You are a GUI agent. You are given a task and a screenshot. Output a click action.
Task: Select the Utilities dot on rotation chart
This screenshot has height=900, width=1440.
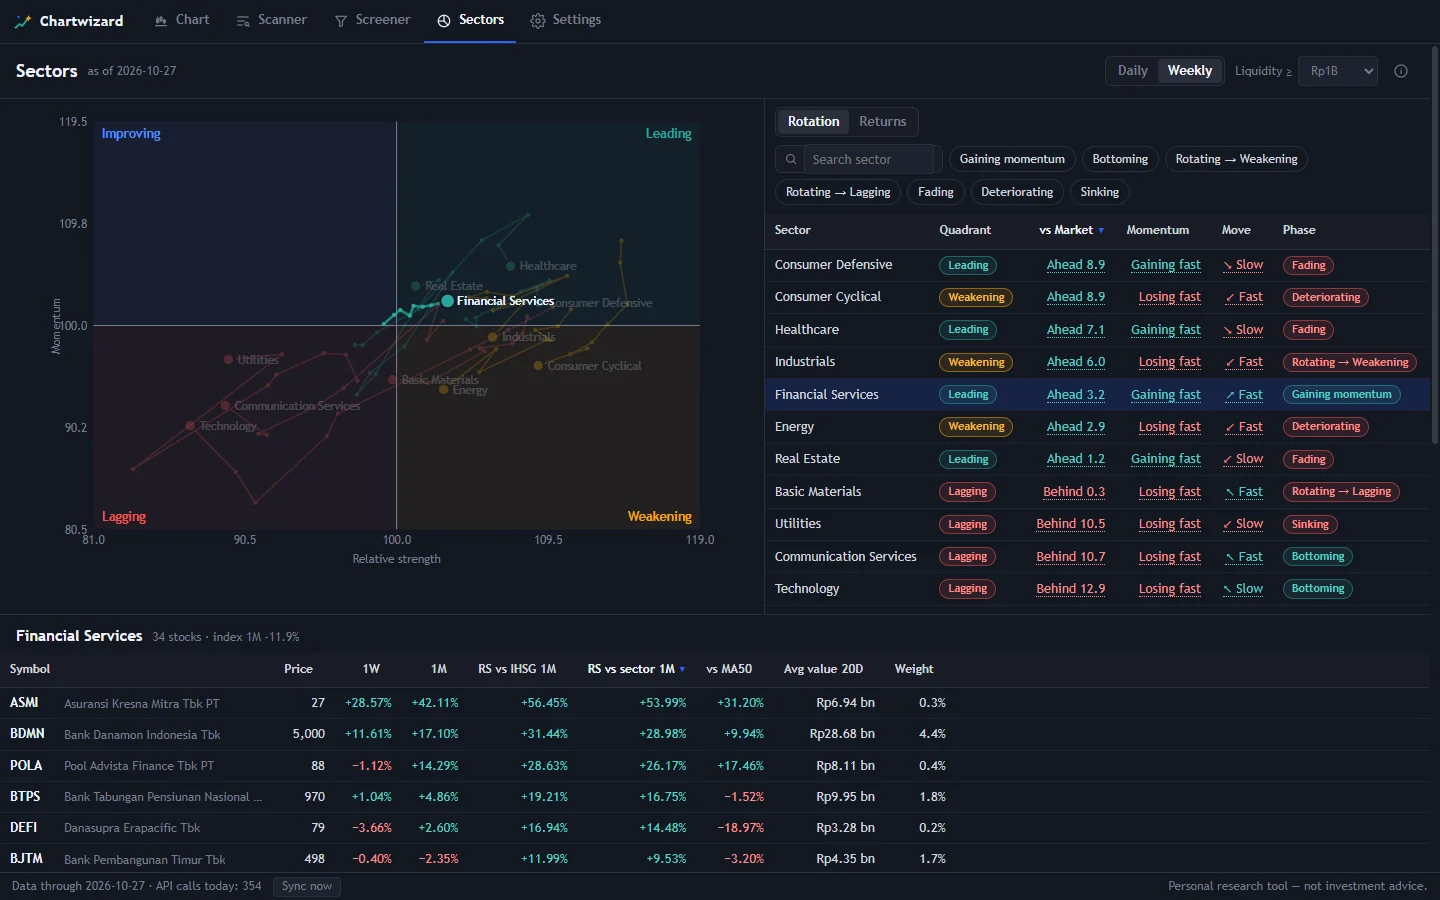[228, 360]
